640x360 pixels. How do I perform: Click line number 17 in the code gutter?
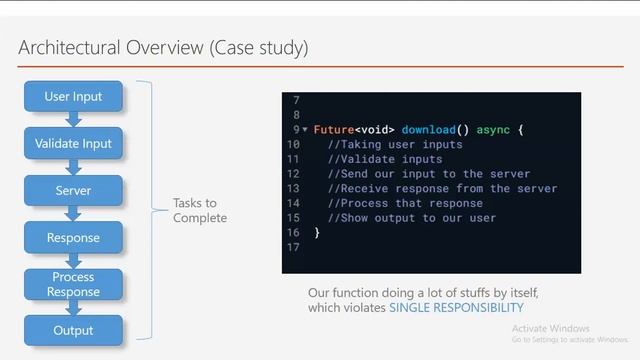293,247
